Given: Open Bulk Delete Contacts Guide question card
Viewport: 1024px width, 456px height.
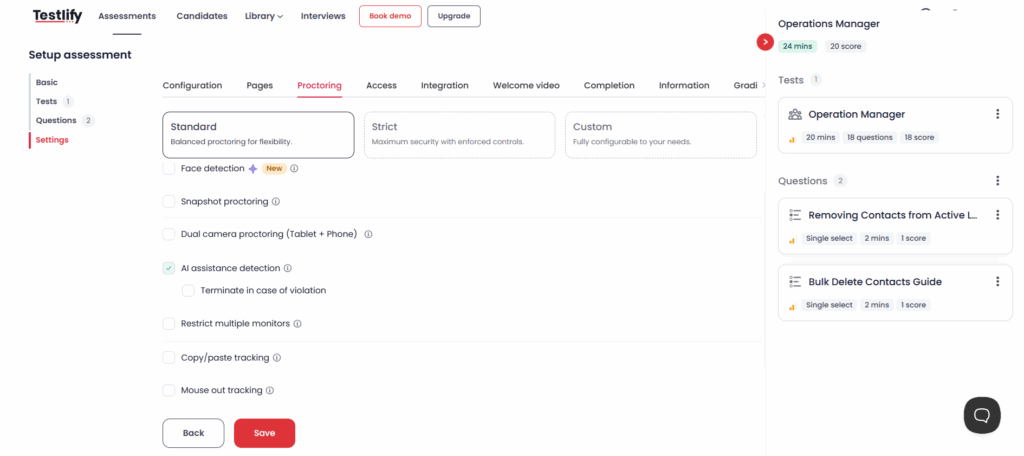Looking at the screenshot, I should click(895, 293).
